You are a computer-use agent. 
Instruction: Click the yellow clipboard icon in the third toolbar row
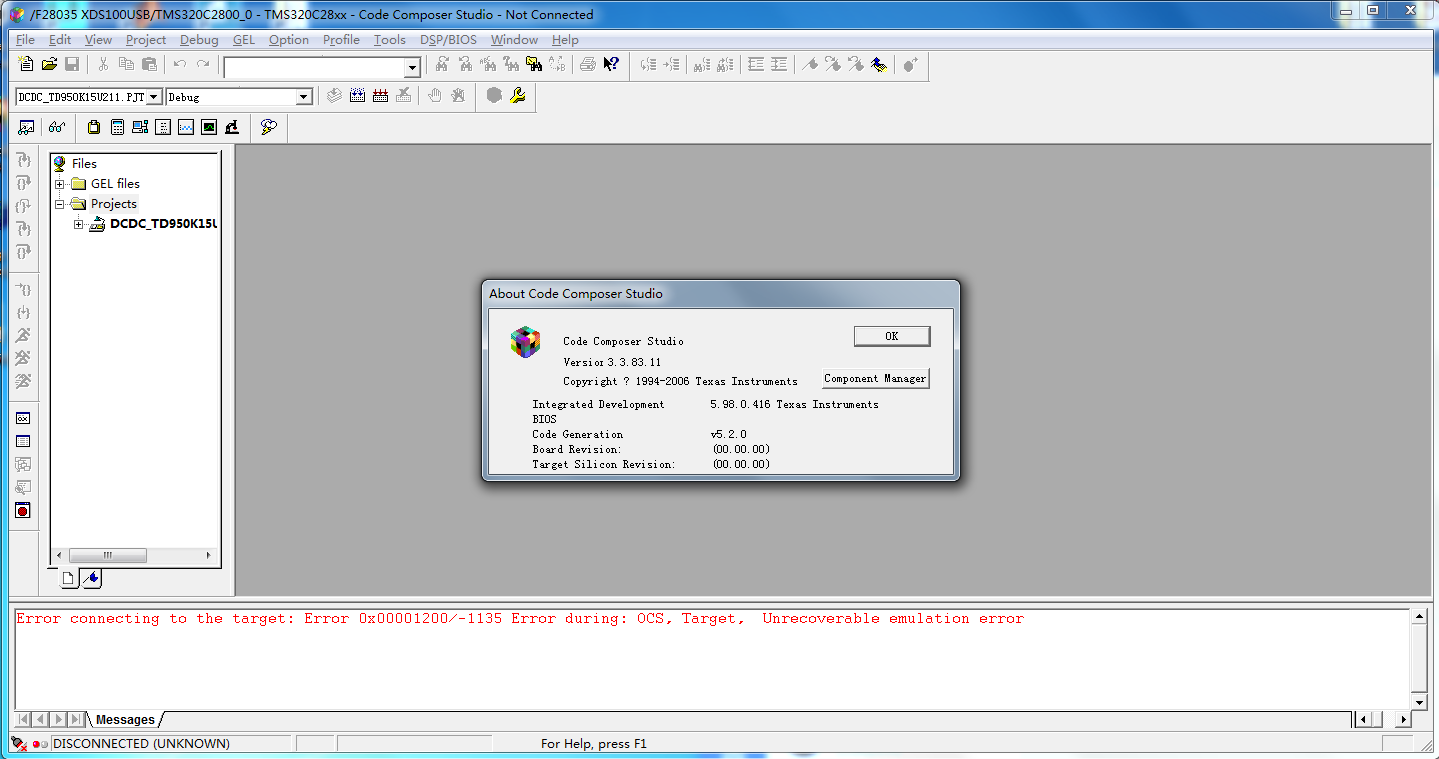click(94, 127)
